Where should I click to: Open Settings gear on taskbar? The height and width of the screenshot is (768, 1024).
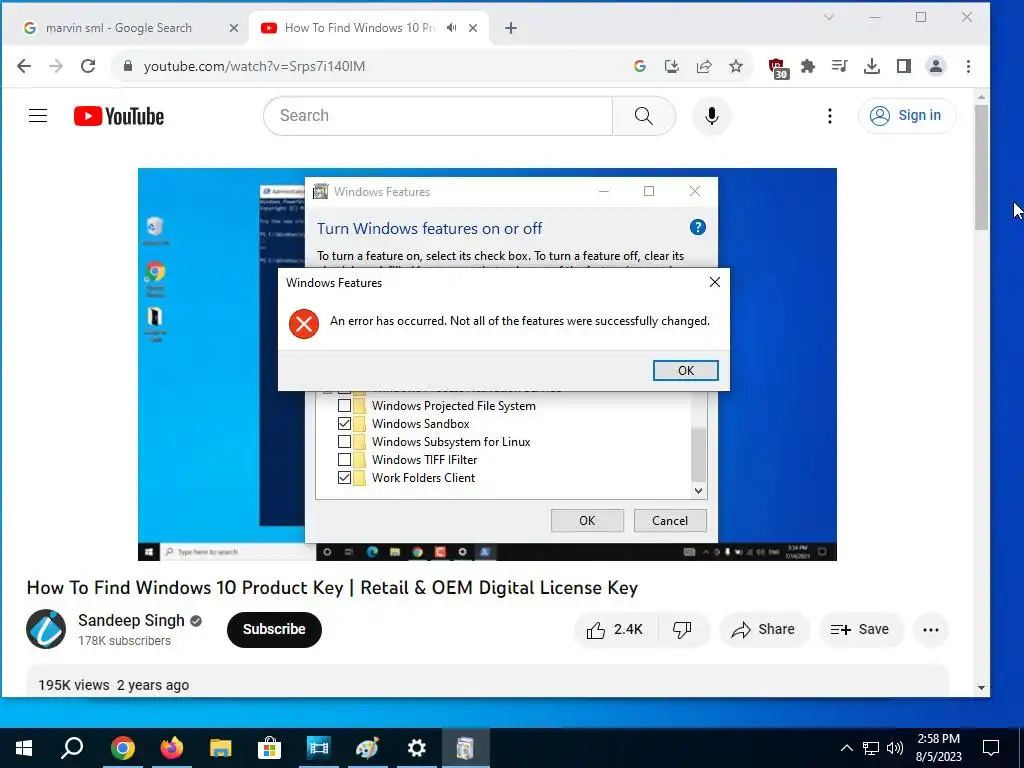[x=417, y=748]
